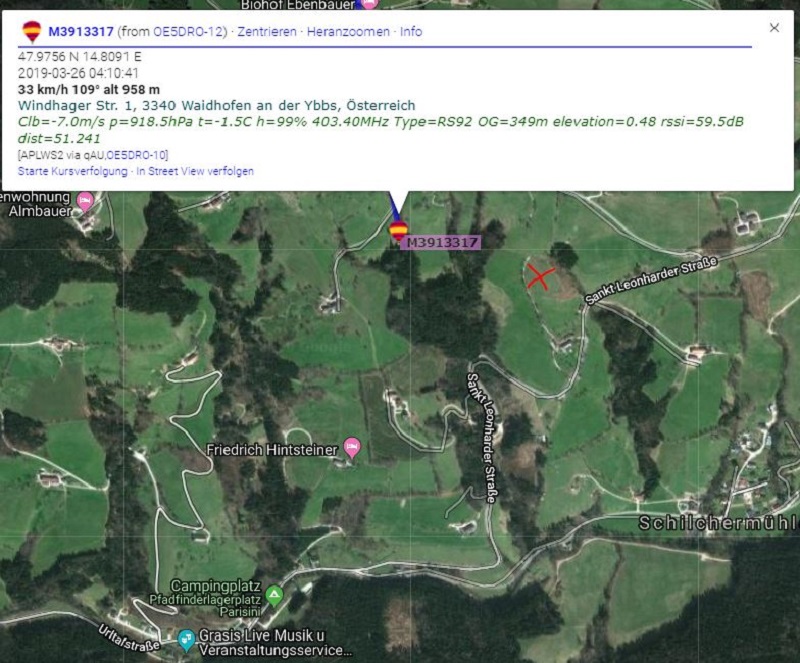Click the Almbauer place label
This screenshot has height=663, width=800.
36,204
